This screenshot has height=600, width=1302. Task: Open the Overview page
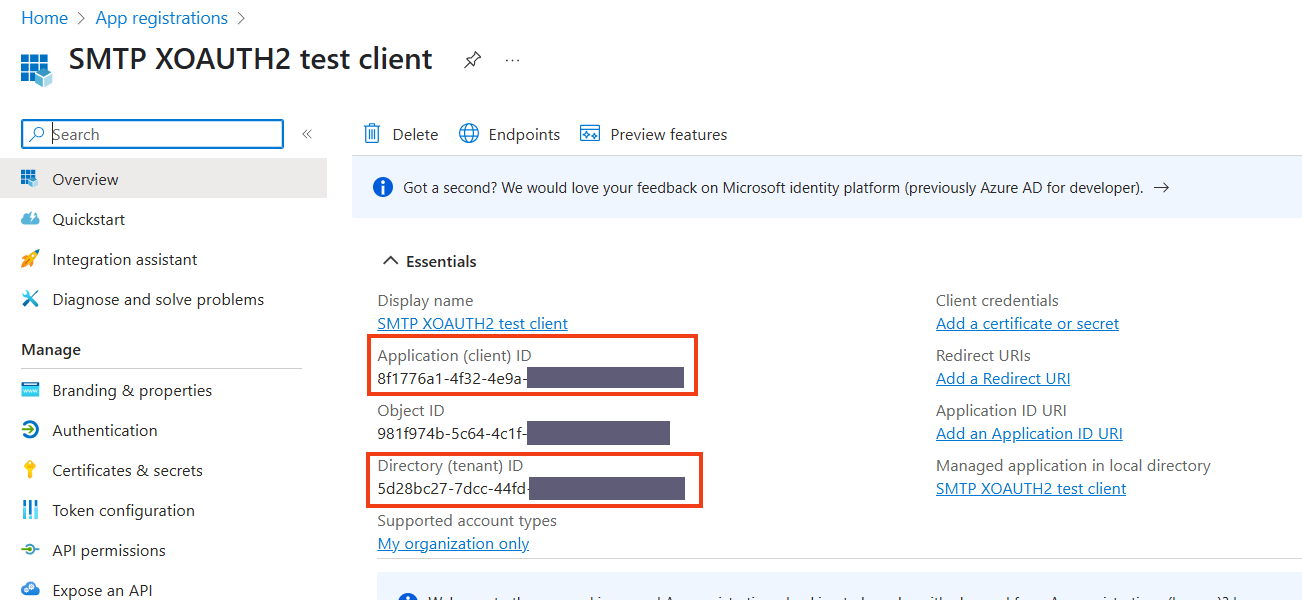[163, 179]
